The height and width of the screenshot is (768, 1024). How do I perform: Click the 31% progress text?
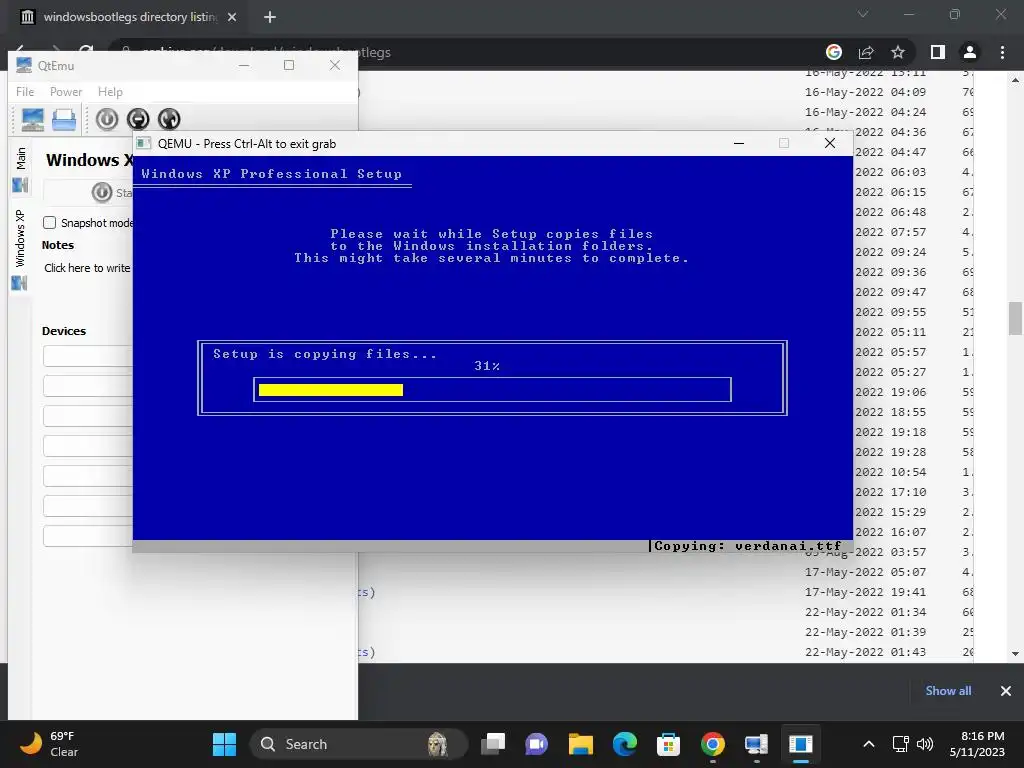[487, 366]
